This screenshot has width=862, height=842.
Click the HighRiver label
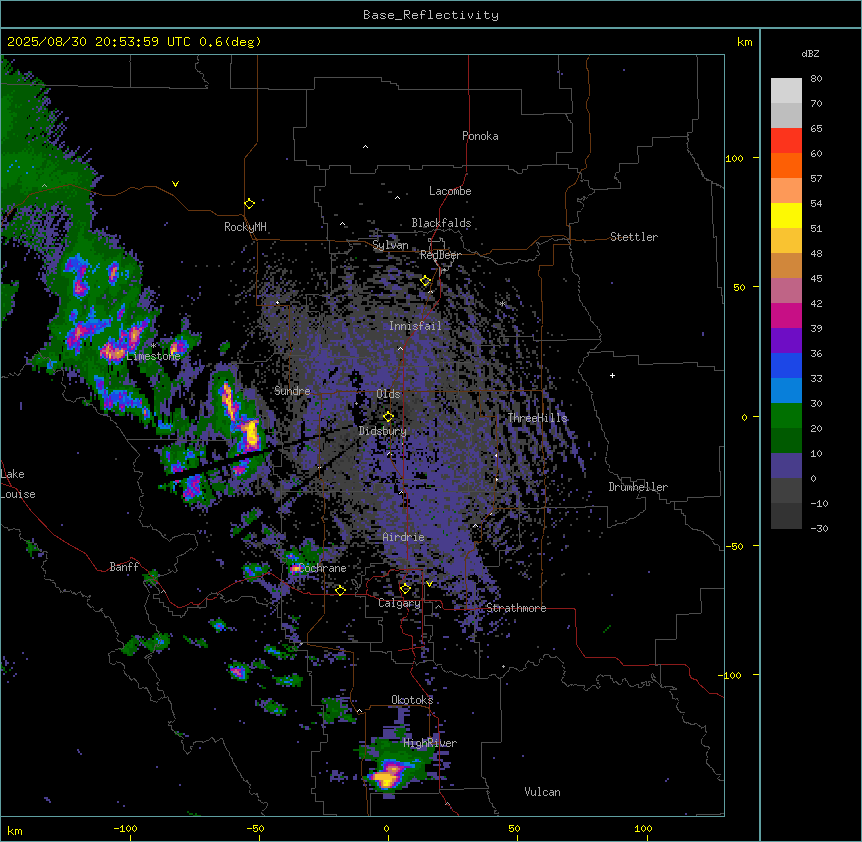(430, 743)
